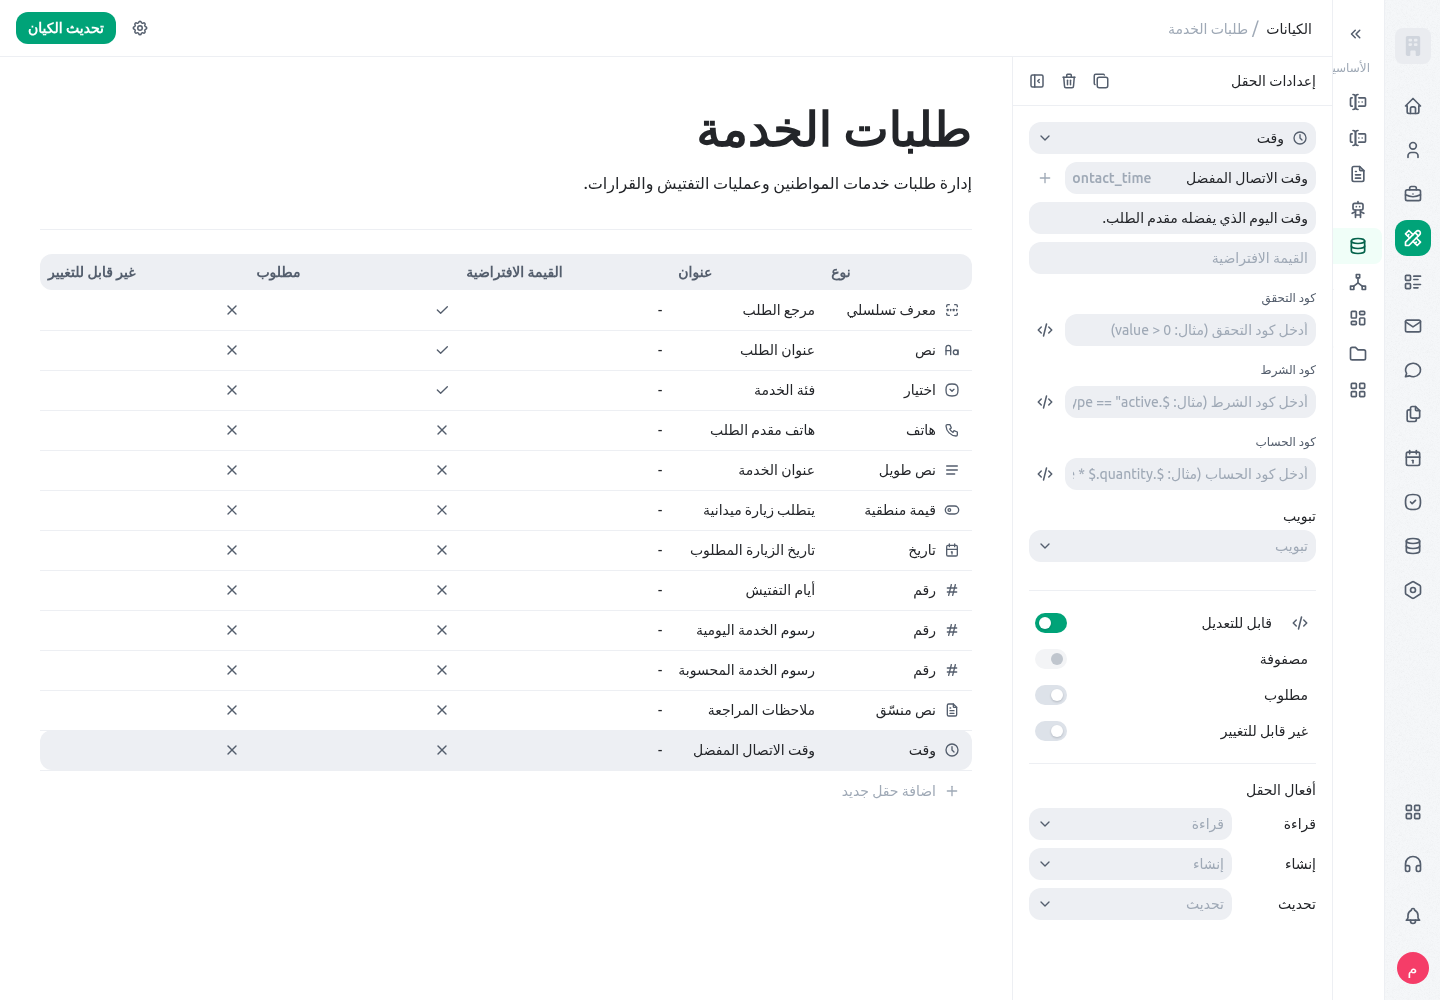Duplicate the field using the copy icon

1101,81
